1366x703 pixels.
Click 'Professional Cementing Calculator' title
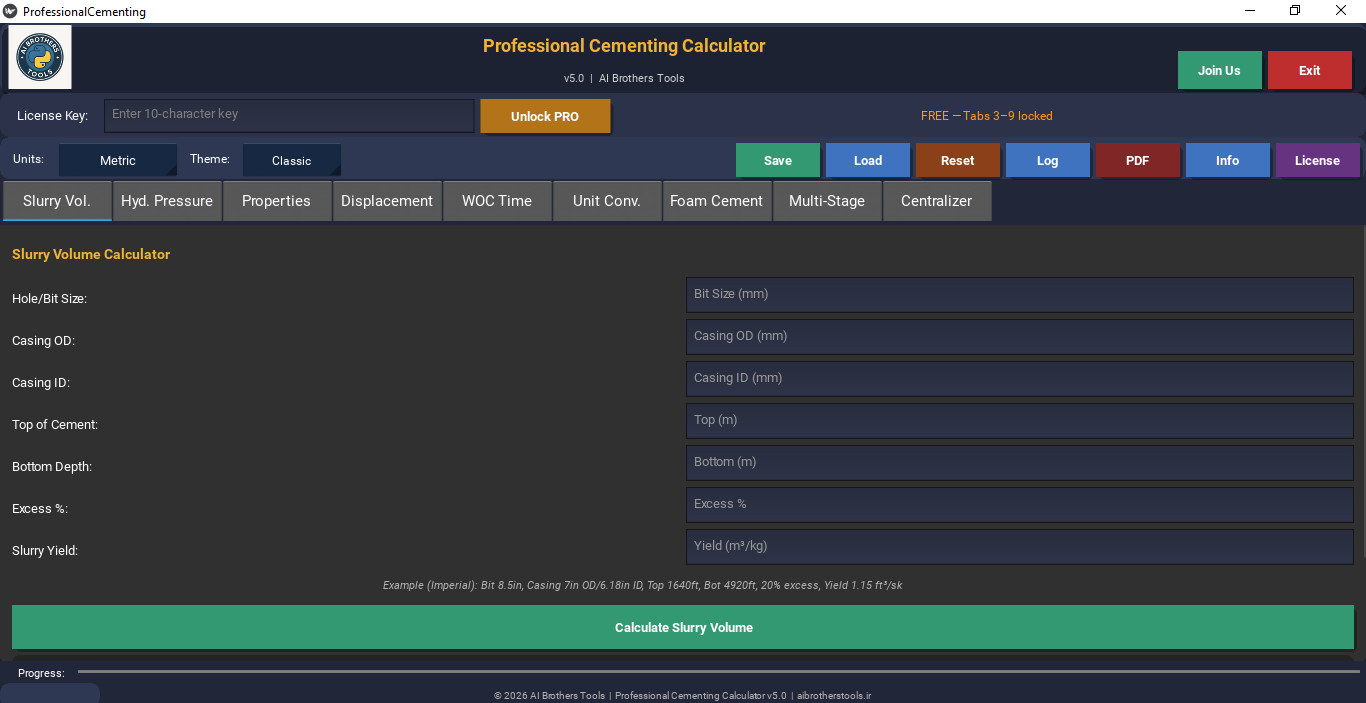point(624,46)
